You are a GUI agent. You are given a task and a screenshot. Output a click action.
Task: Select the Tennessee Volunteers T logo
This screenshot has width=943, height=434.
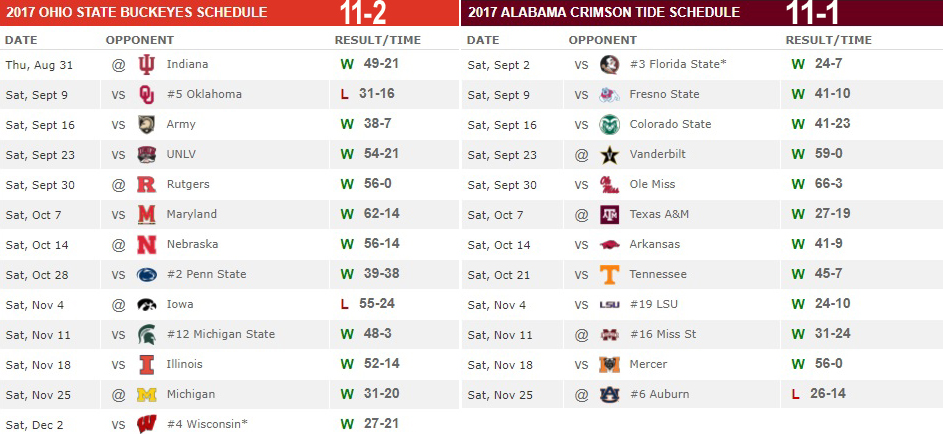[609, 275]
